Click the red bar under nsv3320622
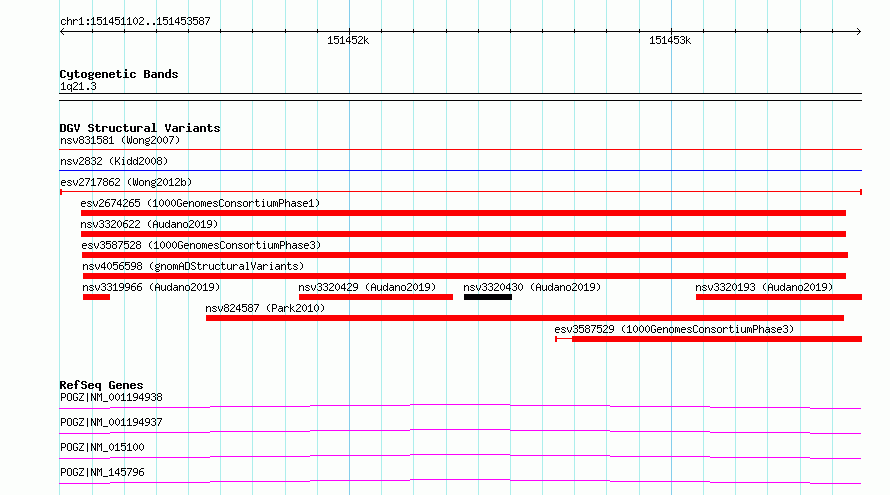This screenshot has height=495, width=890. coord(463,234)
